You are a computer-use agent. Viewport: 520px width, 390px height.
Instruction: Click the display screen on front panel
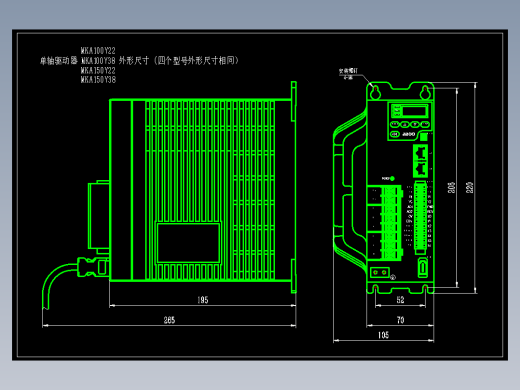[414, 111]
